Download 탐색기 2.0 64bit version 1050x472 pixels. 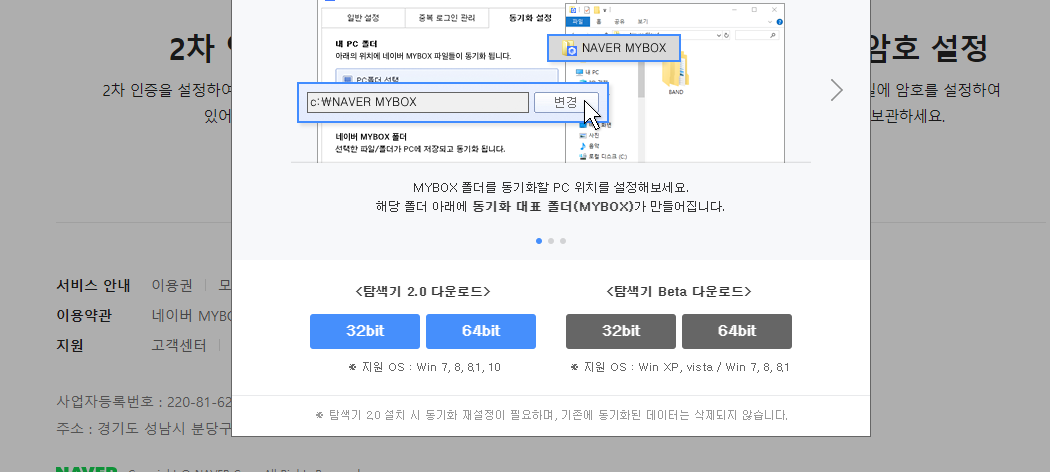click(481, 331)
